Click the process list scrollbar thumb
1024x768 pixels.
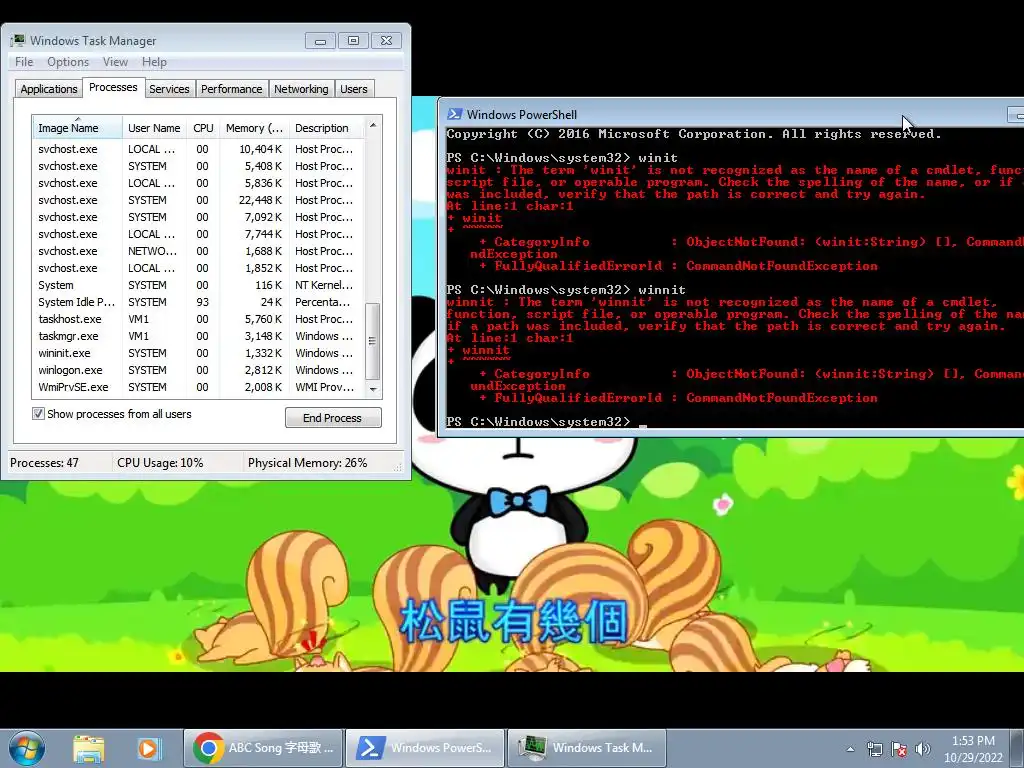click(373, 341)
